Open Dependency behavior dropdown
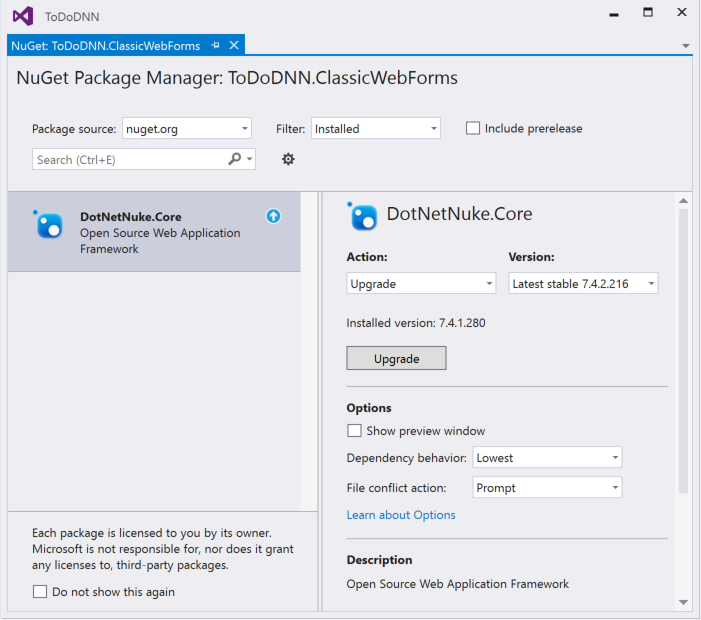This screenshot has width=701, height=620. [547, 457]
